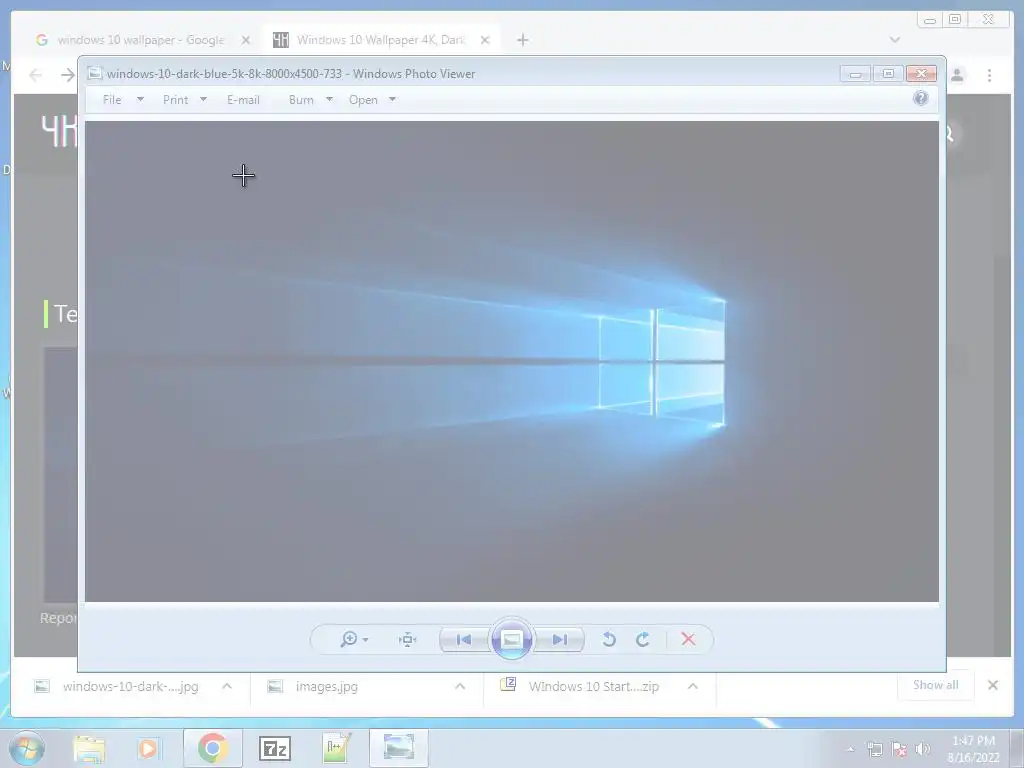Expand the Print dropdown arrow
Screen dimensions: 1024x768
point(203,100)
